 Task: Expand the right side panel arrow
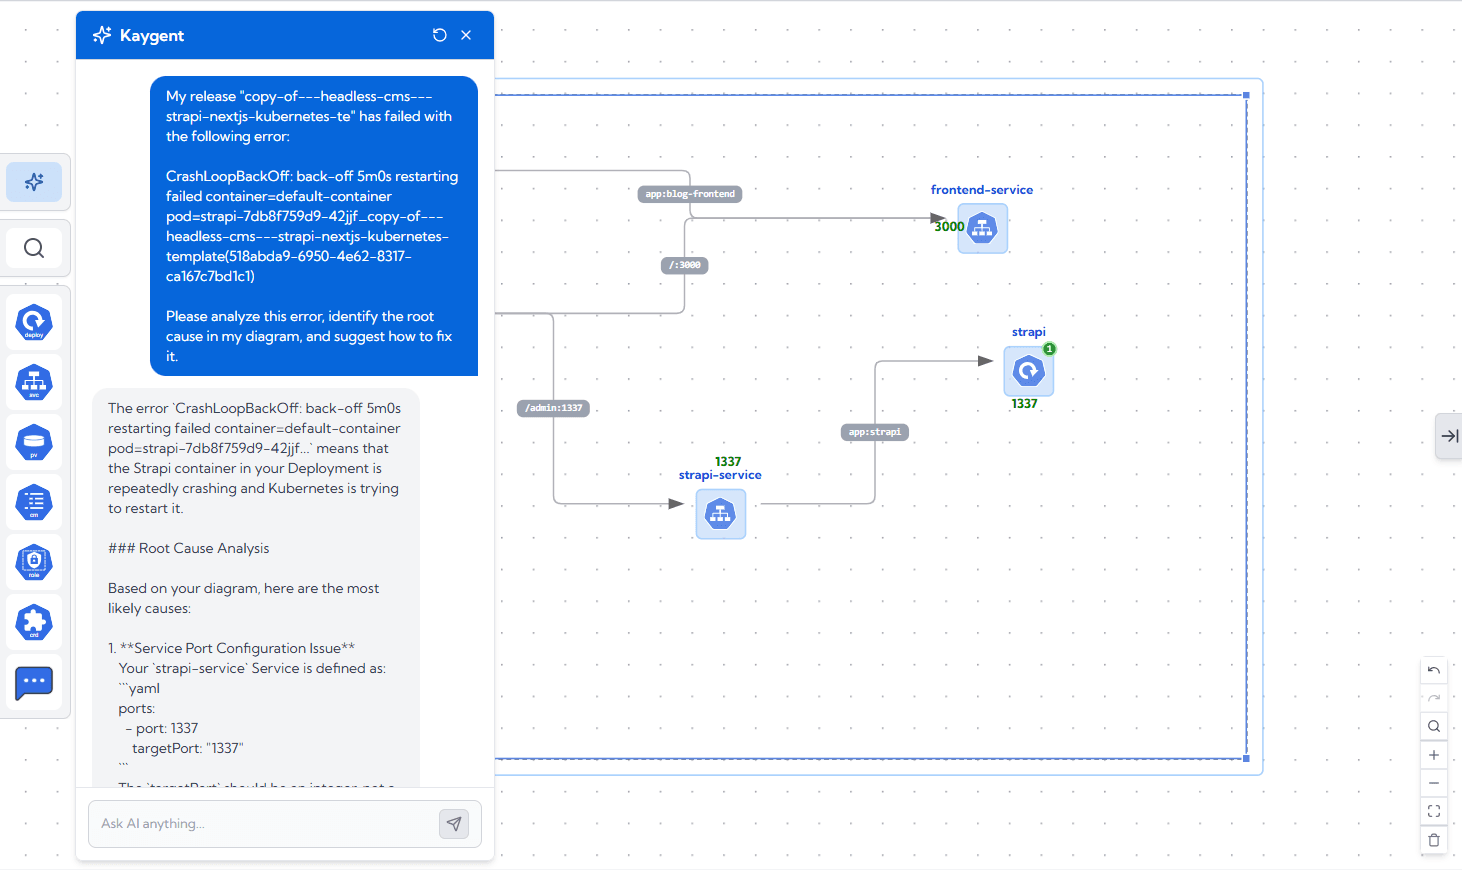click(x=1449, y=436)
